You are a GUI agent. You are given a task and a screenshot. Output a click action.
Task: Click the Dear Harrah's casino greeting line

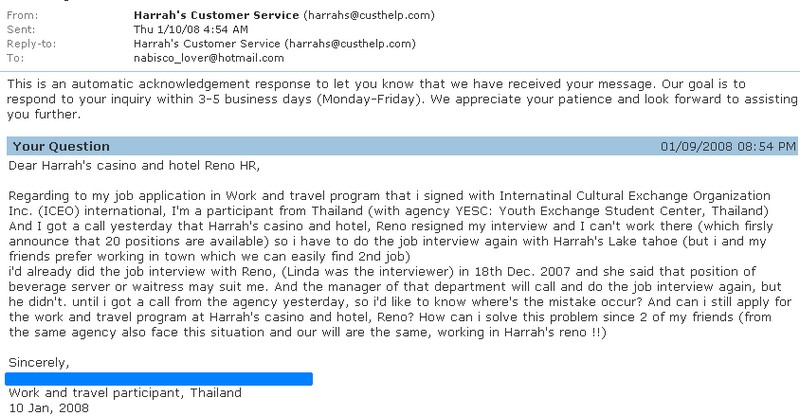click(134, 166)
